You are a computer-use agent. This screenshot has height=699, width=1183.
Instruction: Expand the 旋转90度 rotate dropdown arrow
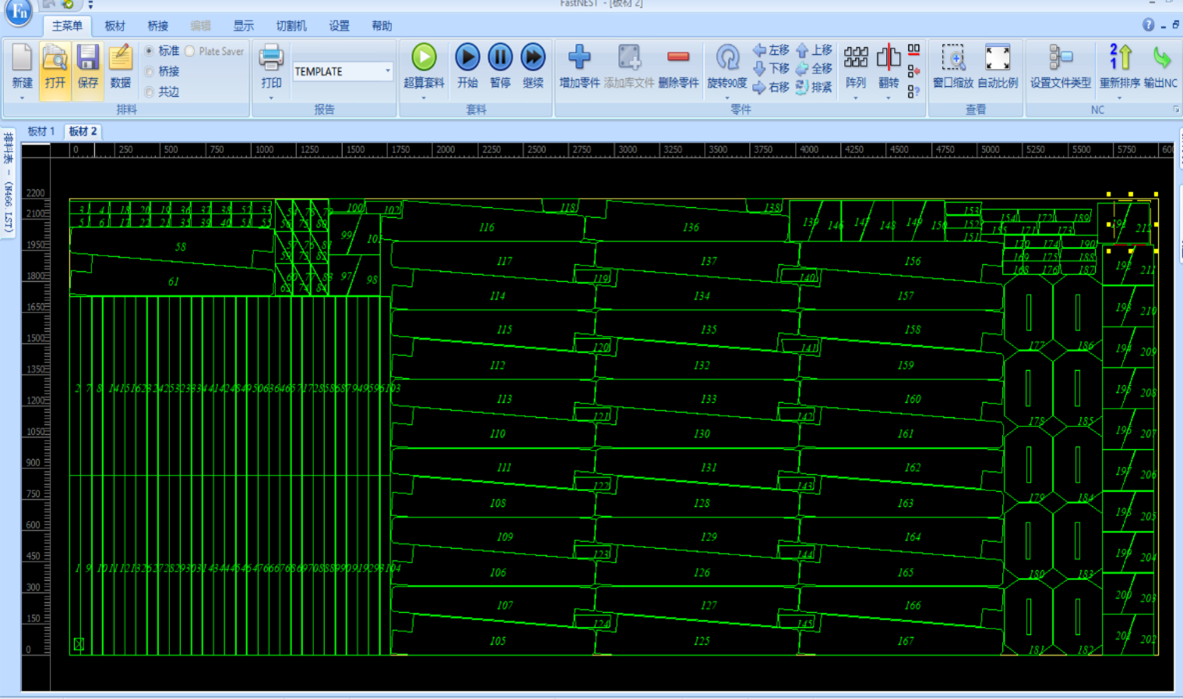point(727,98)
